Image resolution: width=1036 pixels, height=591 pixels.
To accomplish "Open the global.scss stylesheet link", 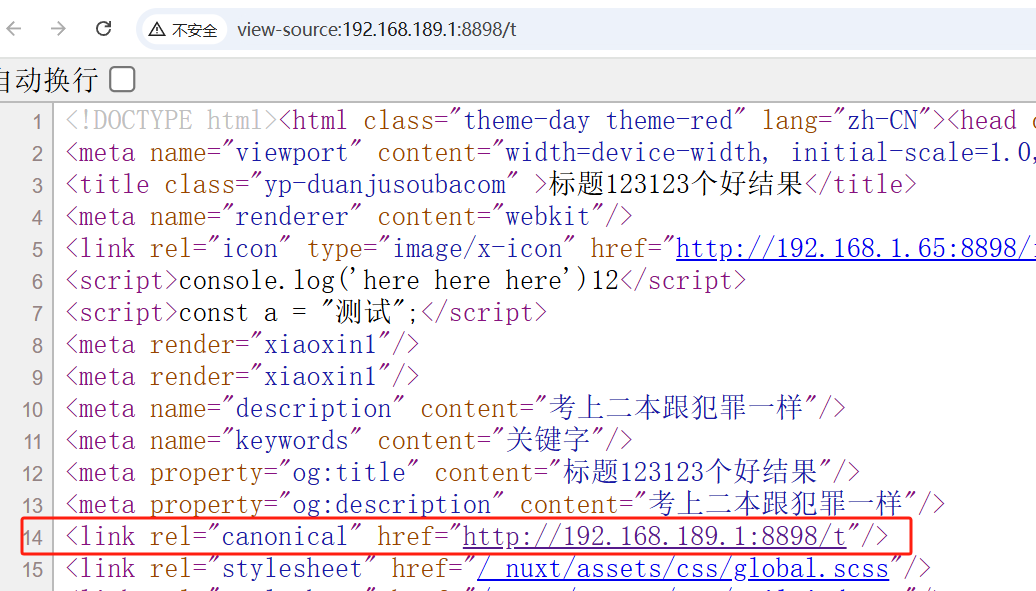I will point(683,569).
